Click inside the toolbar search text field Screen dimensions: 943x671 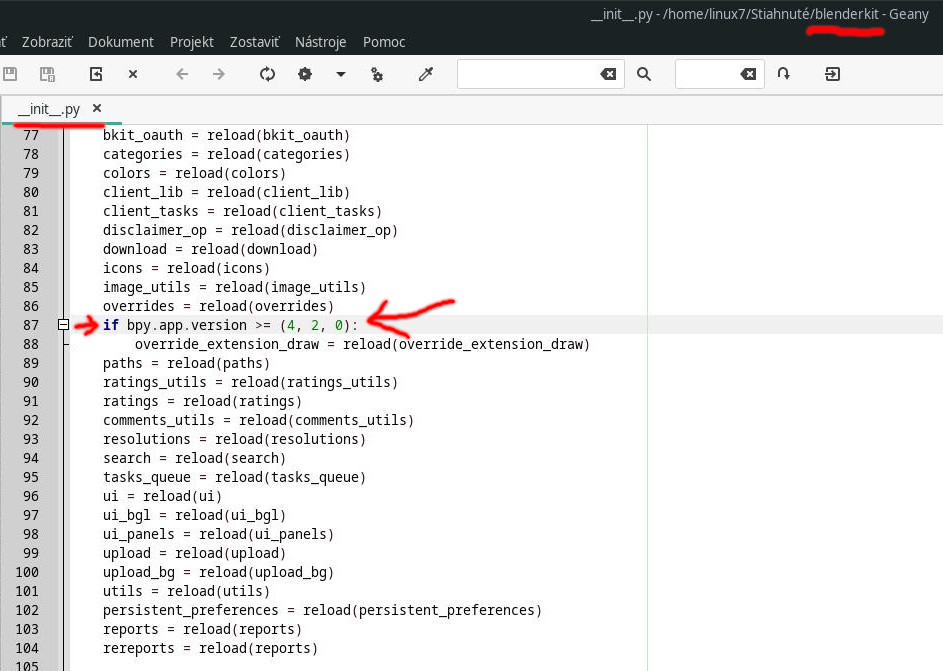point(525,74)
